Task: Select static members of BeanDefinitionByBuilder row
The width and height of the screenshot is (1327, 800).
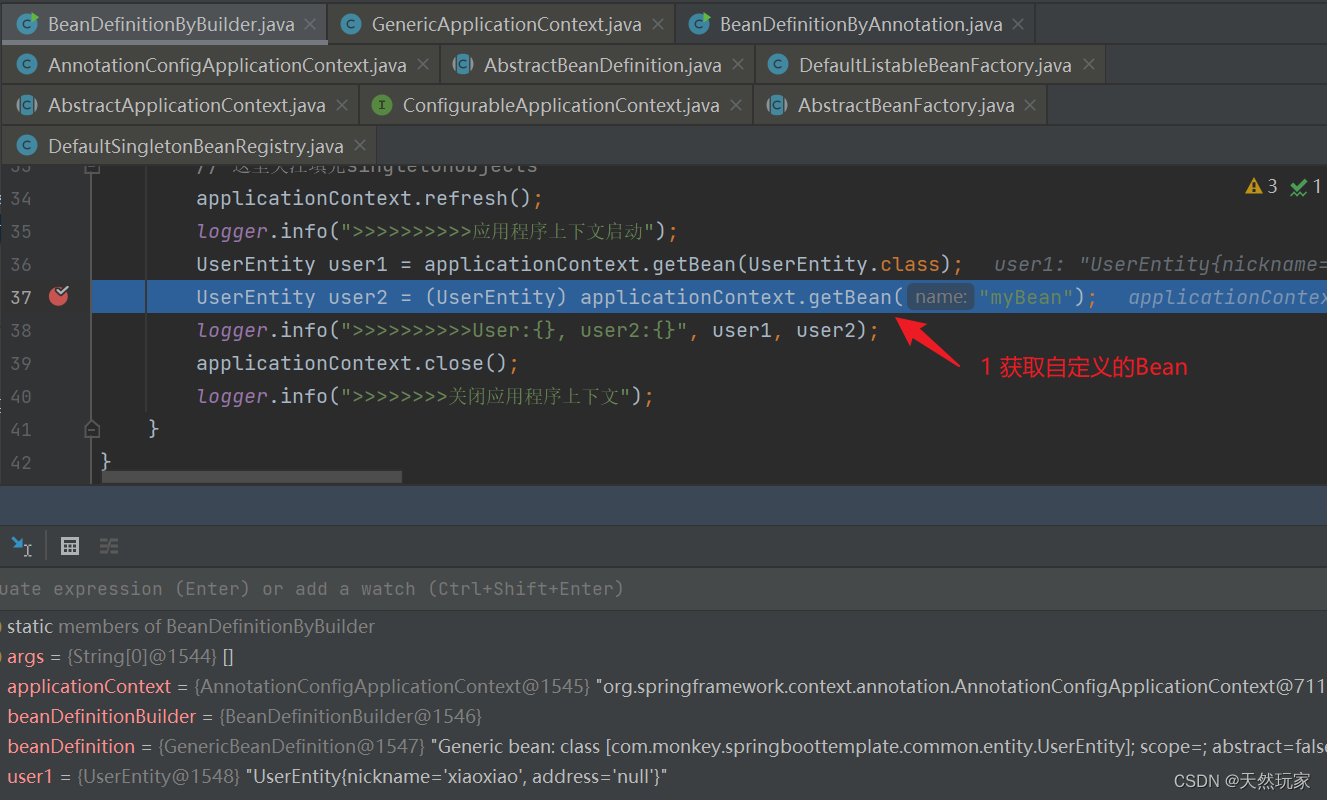Action: click(x=663, y=627)
